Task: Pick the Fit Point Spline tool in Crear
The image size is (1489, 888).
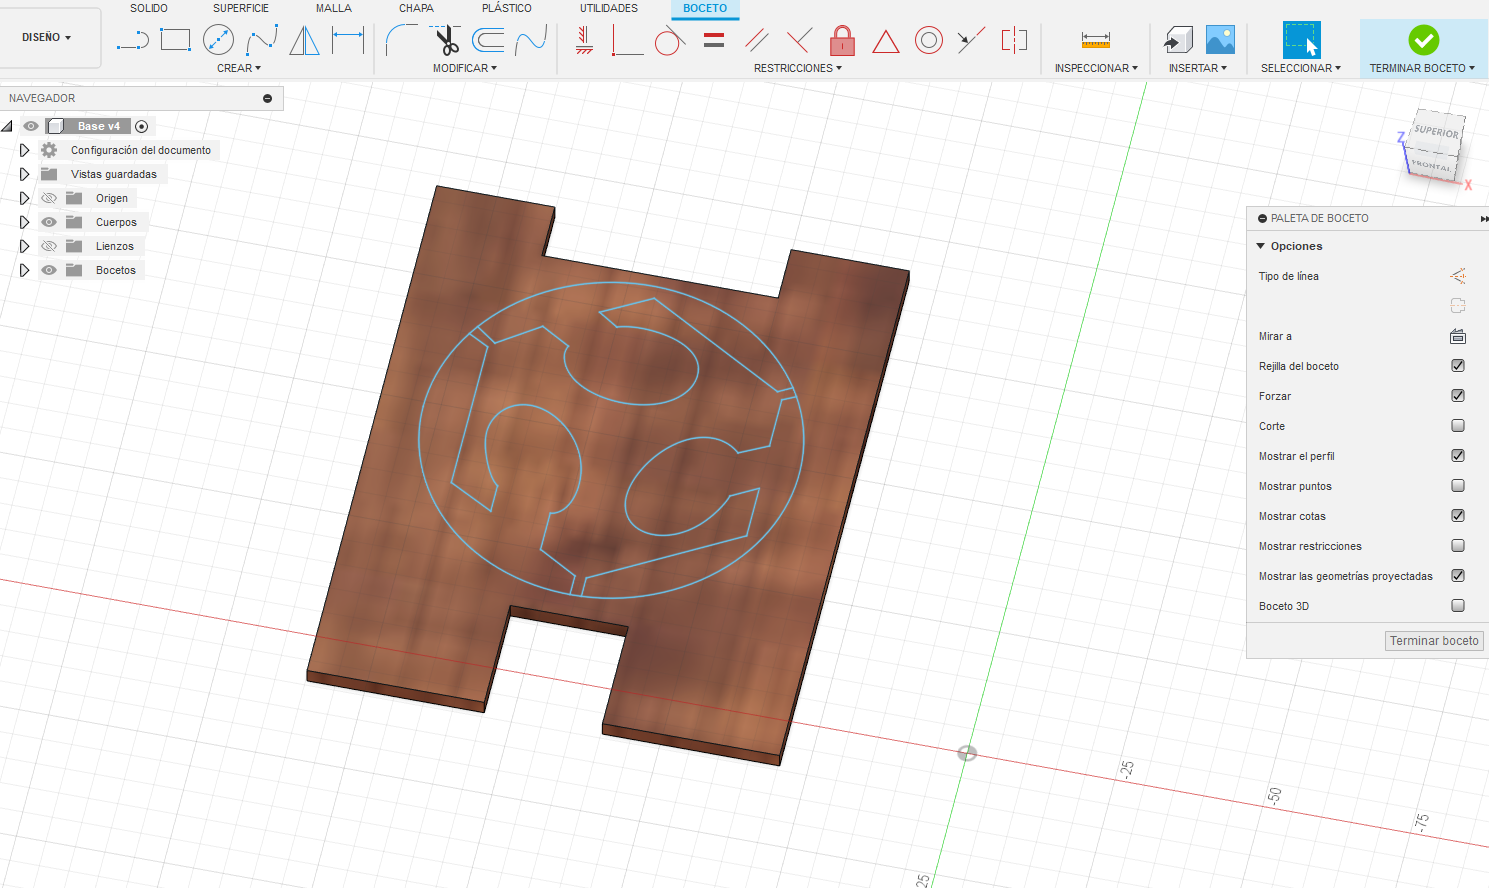Action: 262,40
